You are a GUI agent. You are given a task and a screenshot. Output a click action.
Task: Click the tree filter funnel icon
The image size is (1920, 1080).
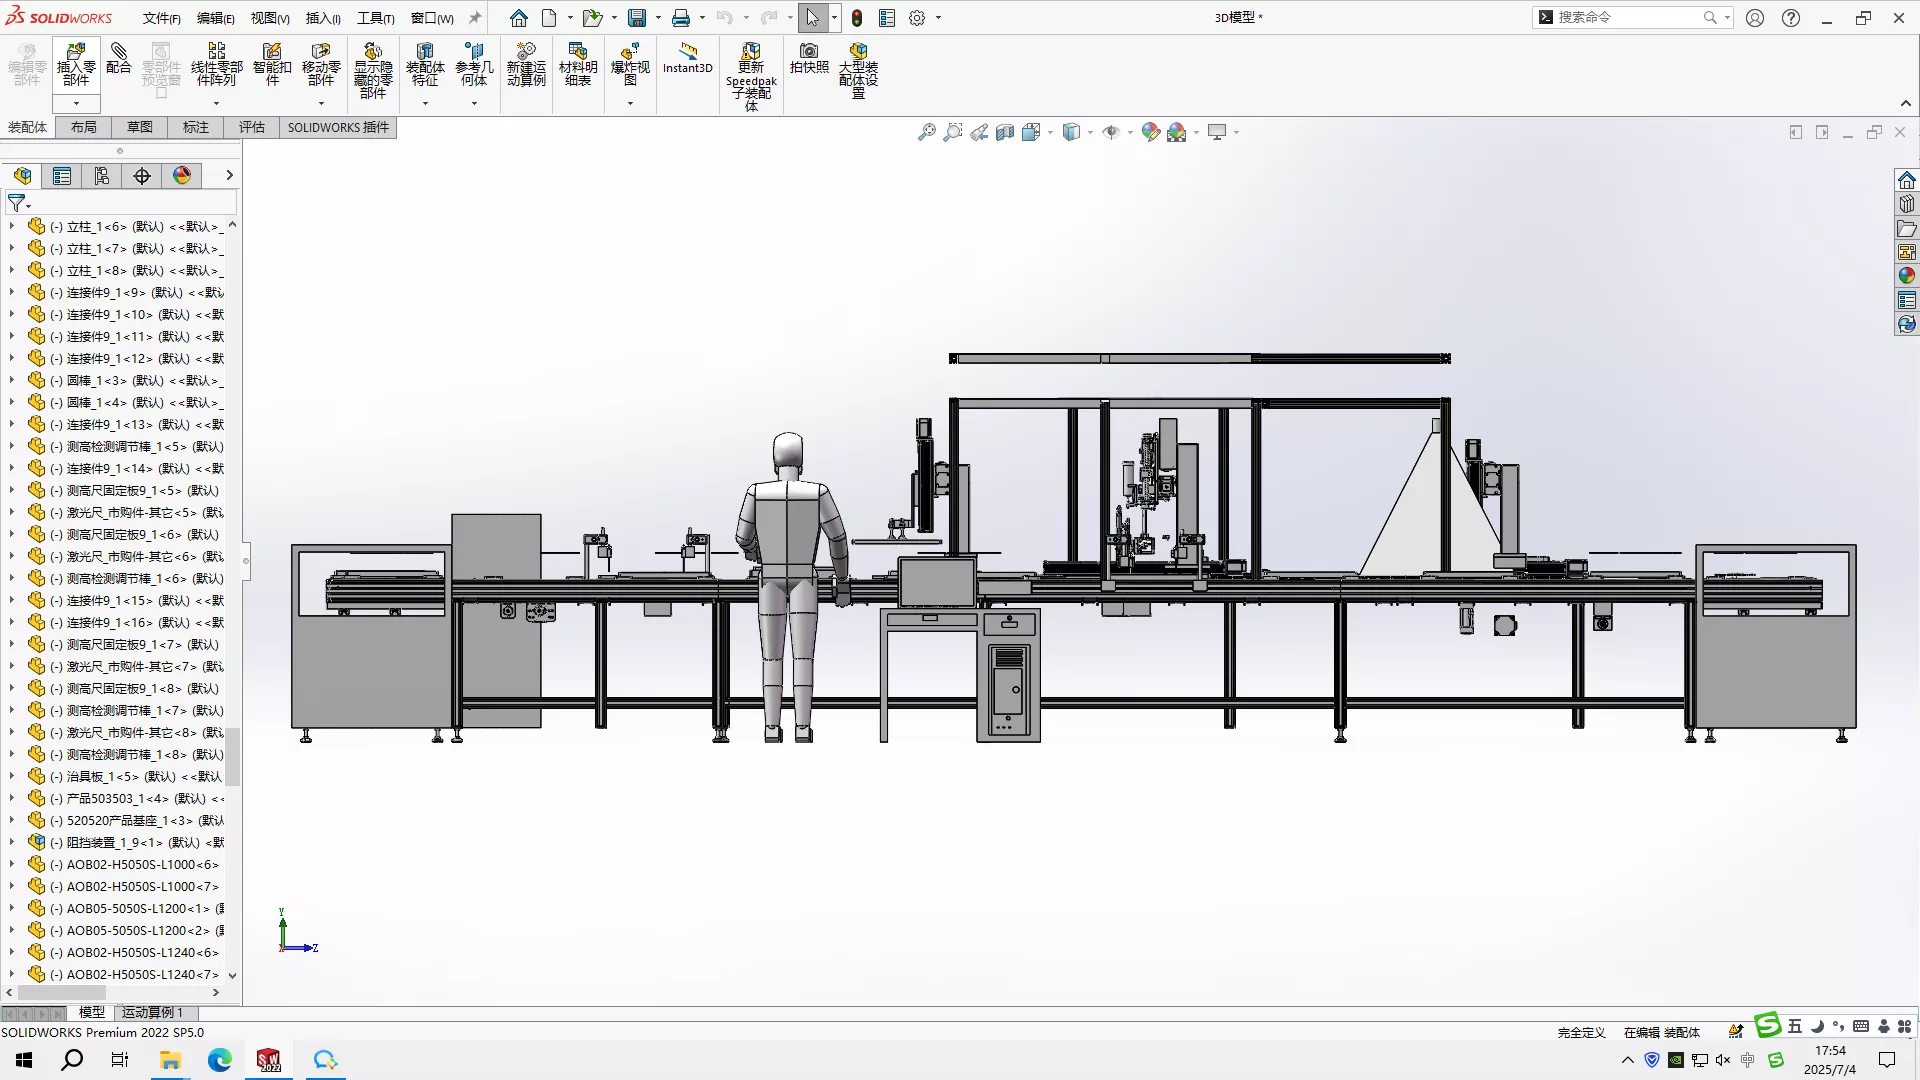(x=17, y=204)
